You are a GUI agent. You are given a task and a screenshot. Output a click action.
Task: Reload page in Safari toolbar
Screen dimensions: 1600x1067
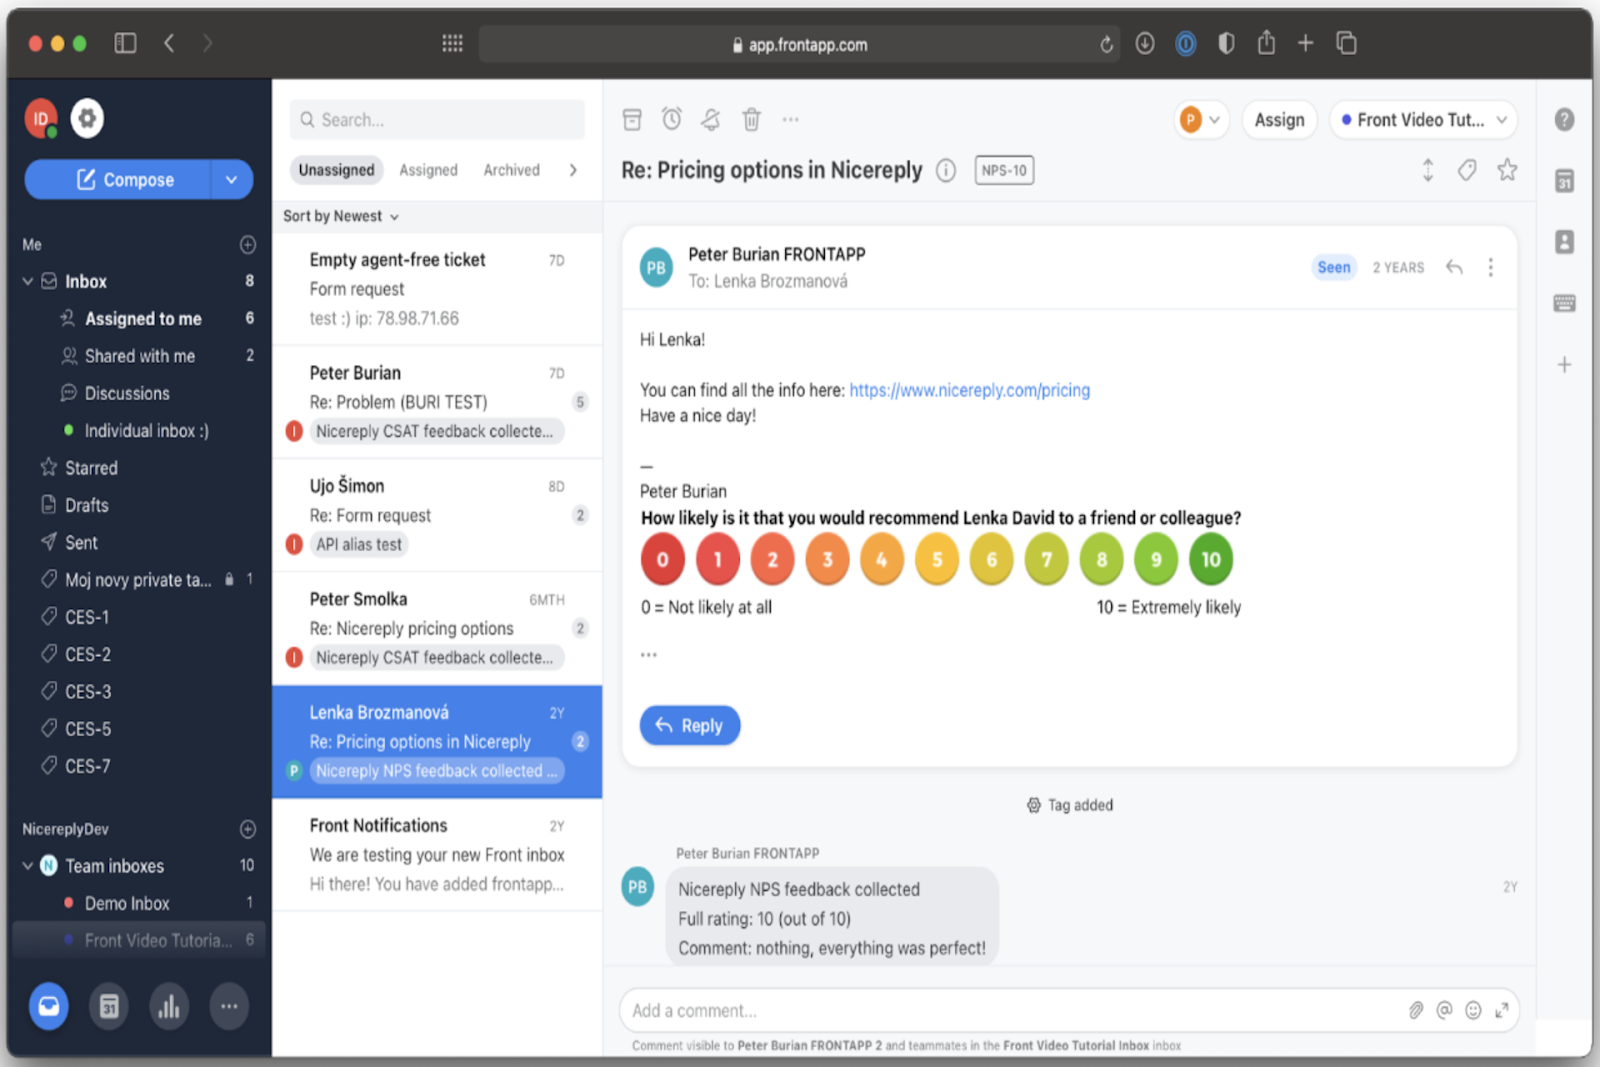pyautogui.click(x=1106, y=44)
